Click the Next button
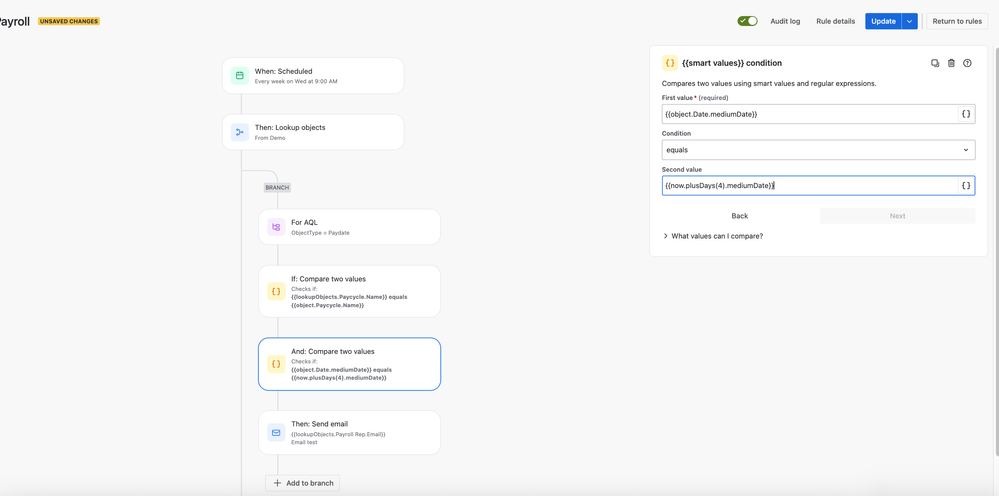This screenshot has height=496, width=999. pyautogui.click(x=897, y=216)
